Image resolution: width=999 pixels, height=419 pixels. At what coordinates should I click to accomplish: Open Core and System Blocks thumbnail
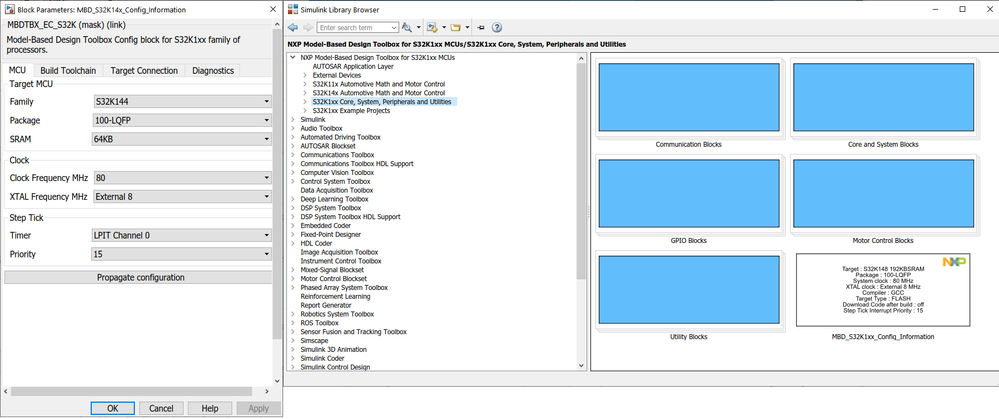pos(883,96)
